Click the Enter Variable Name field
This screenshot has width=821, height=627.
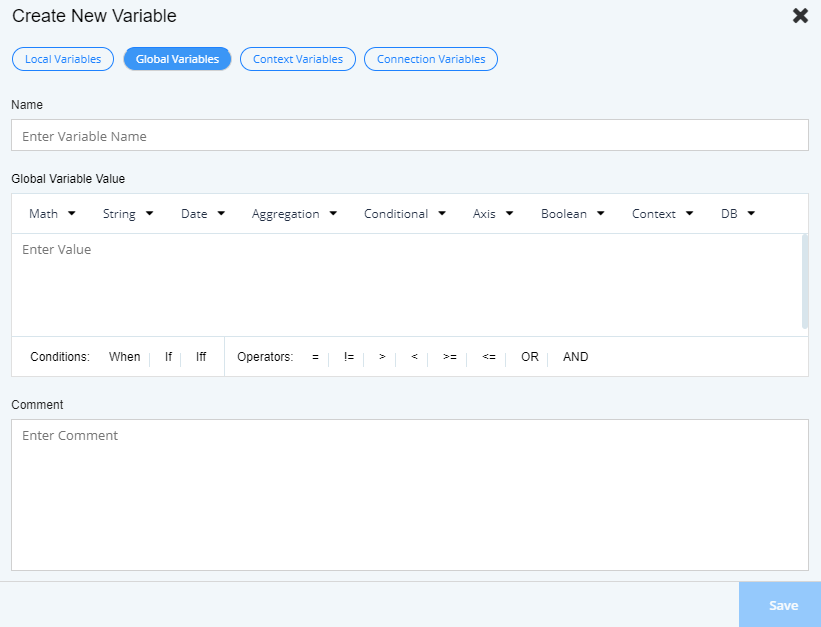(x=409, y=136)
